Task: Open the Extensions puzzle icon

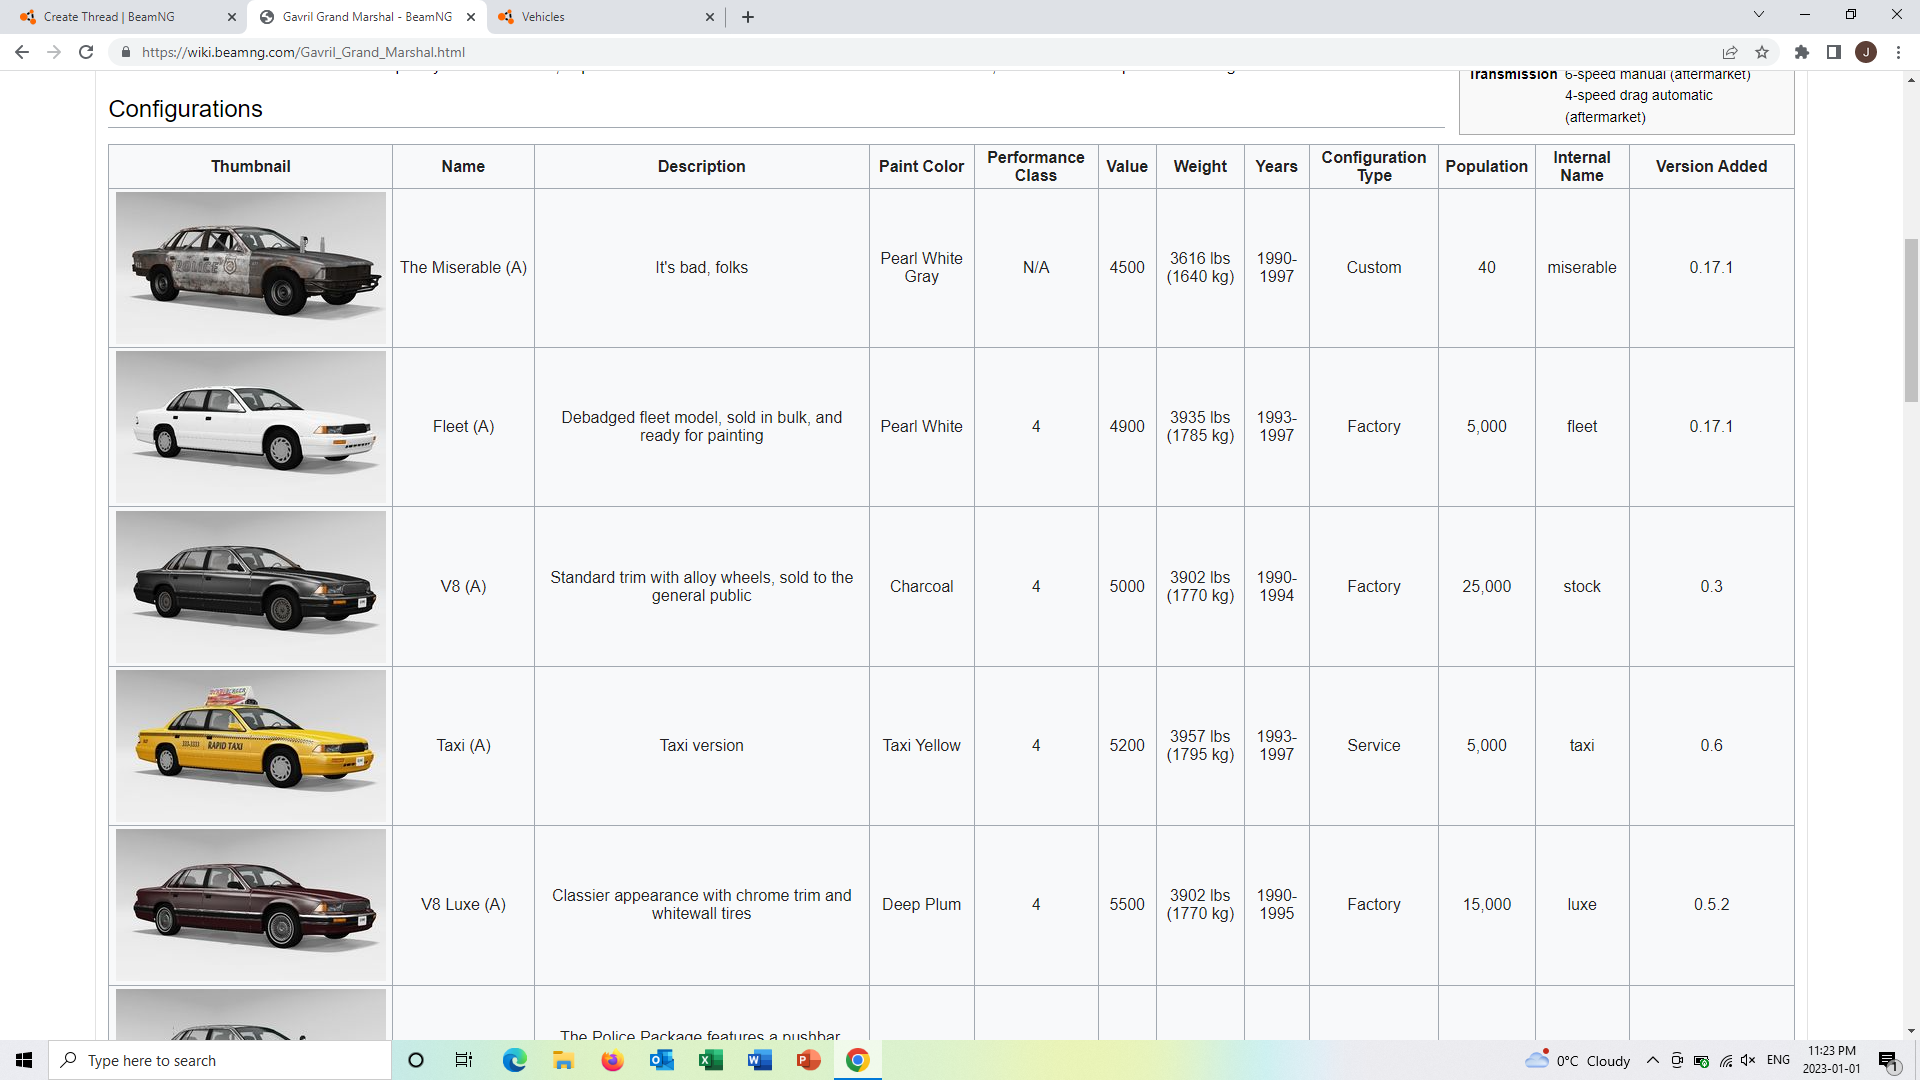Action: point(1802,52)
